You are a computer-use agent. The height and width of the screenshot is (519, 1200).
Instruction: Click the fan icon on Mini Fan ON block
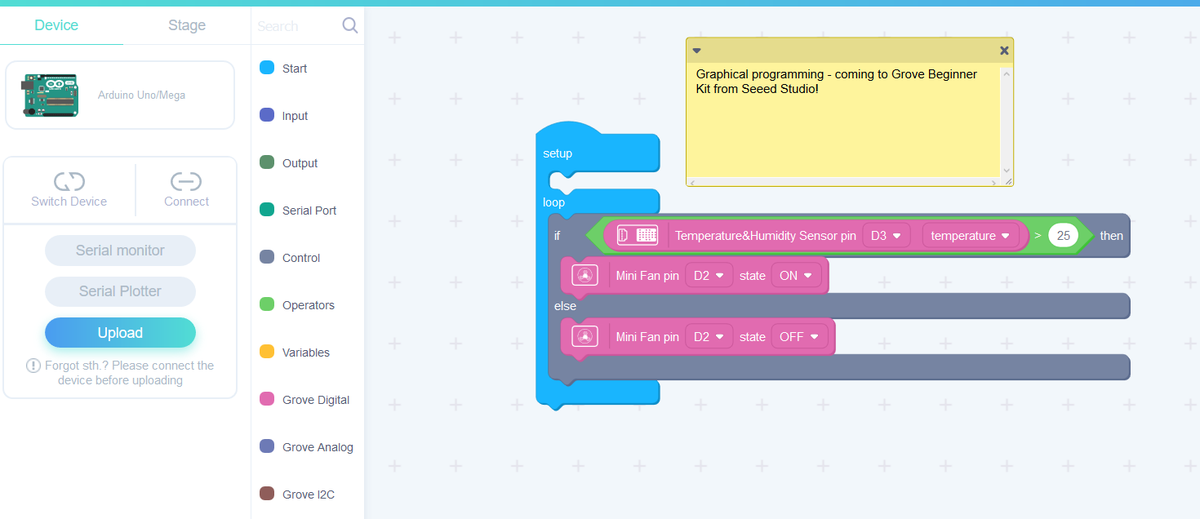tap(585, 275)
